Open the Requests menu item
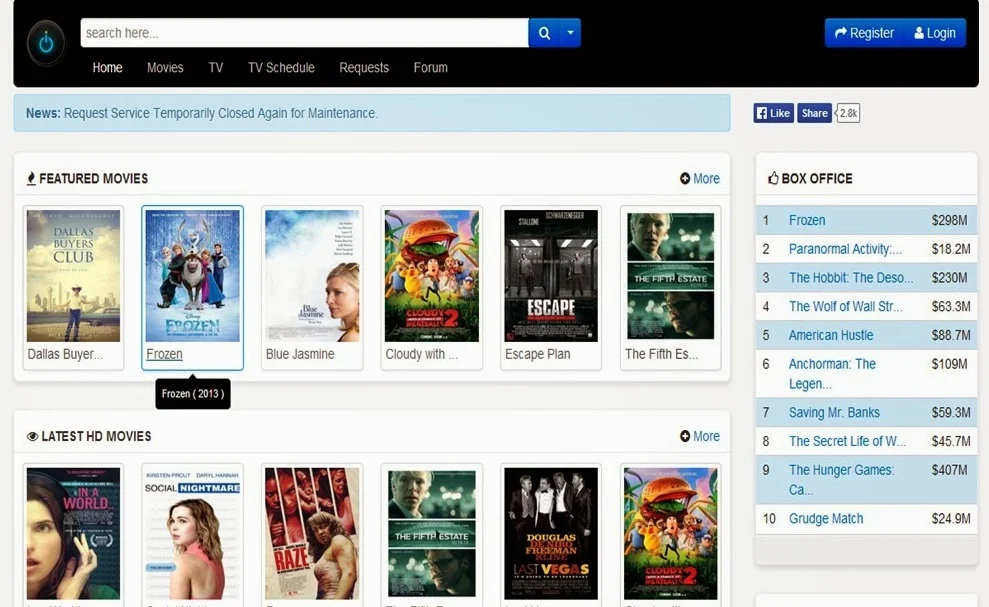Viewport: 989px width, 607px height. 364,68
